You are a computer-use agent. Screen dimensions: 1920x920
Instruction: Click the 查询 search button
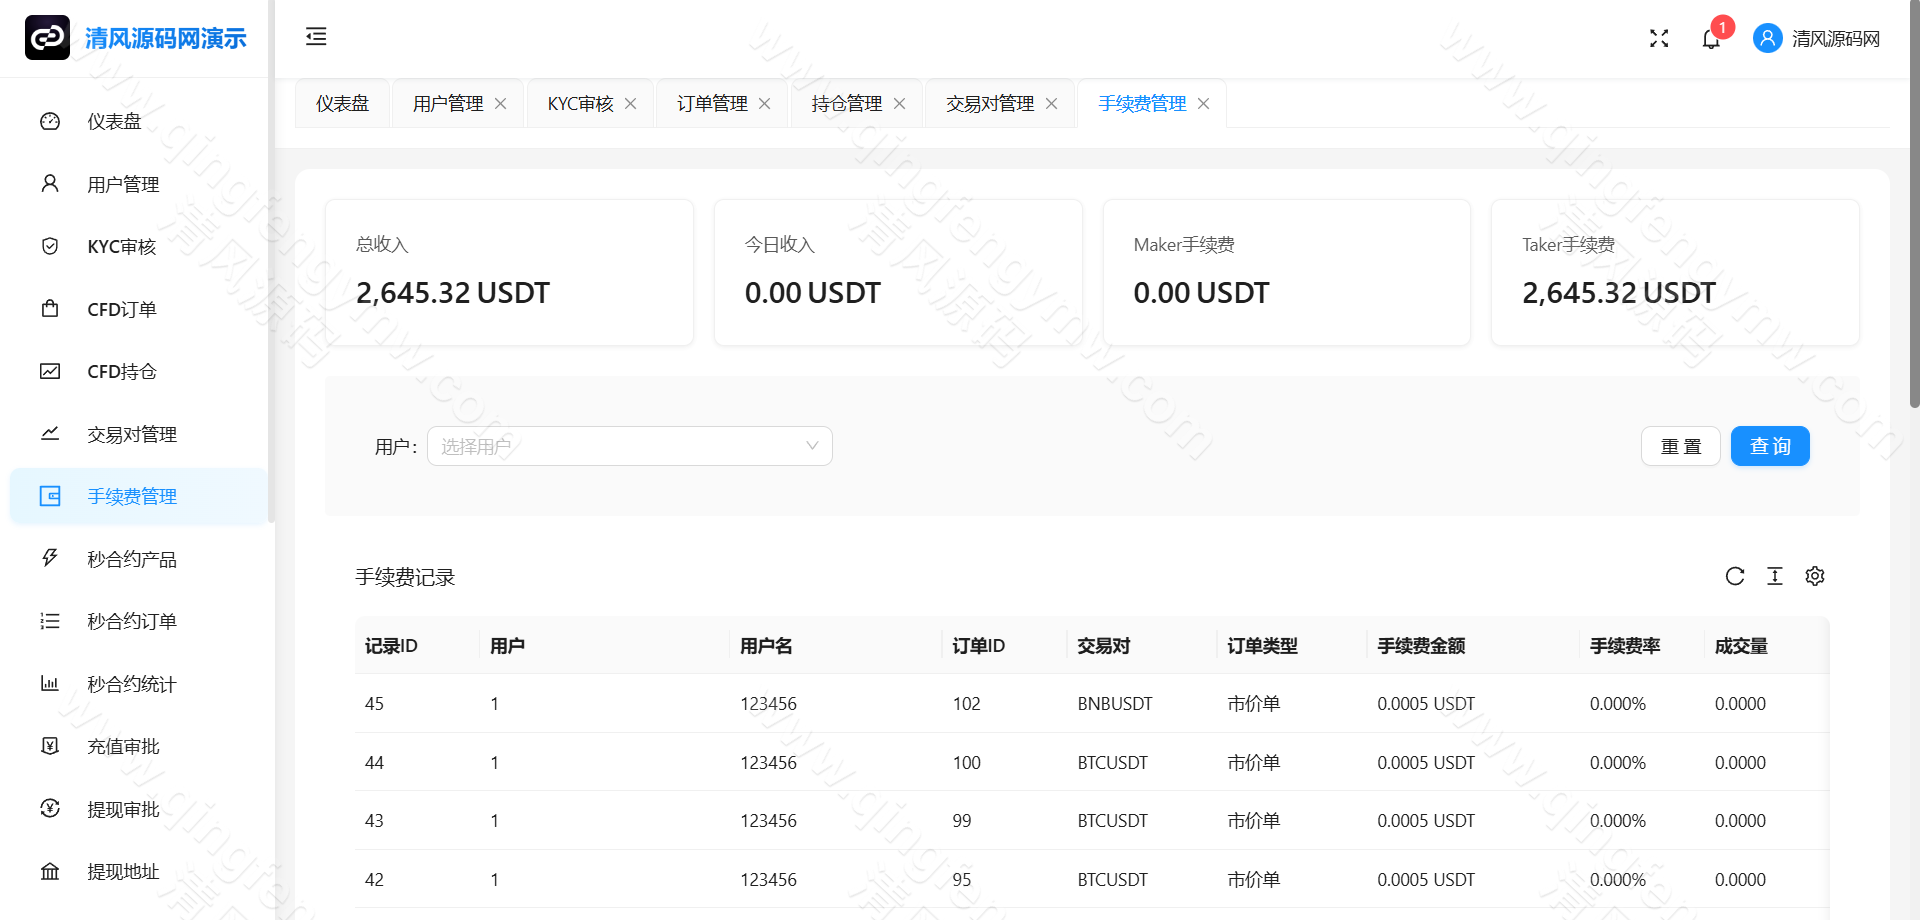1770,446
